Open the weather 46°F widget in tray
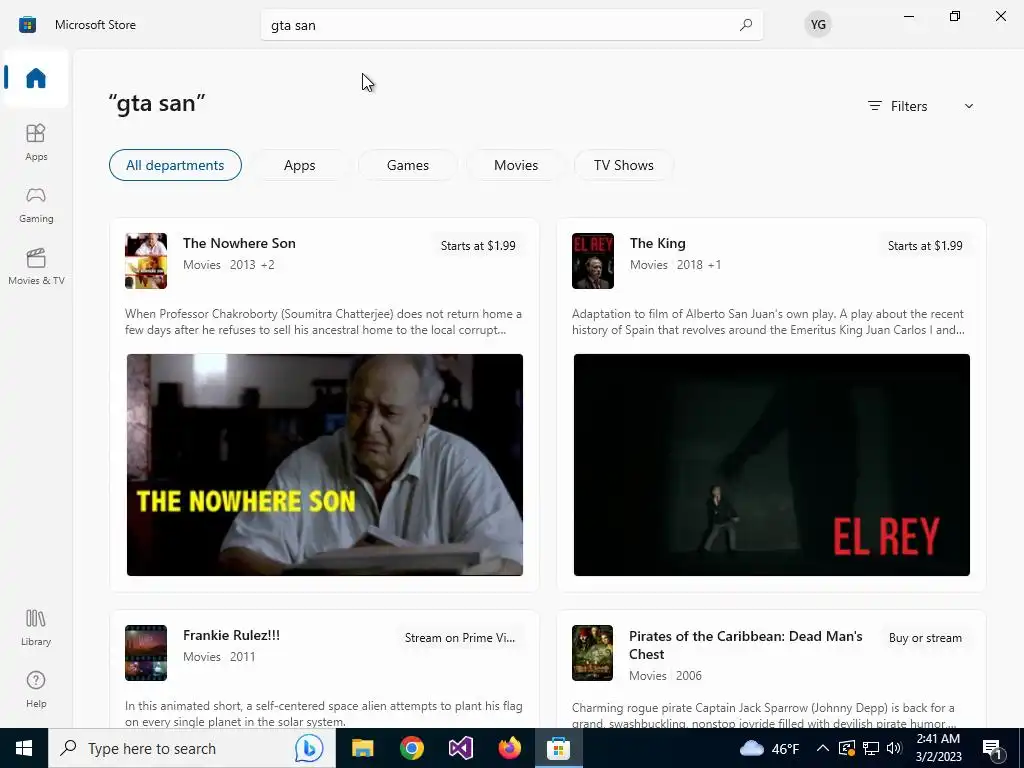Screen dimensions: 1024x768 pyautogui.click(x=769, y=748)
